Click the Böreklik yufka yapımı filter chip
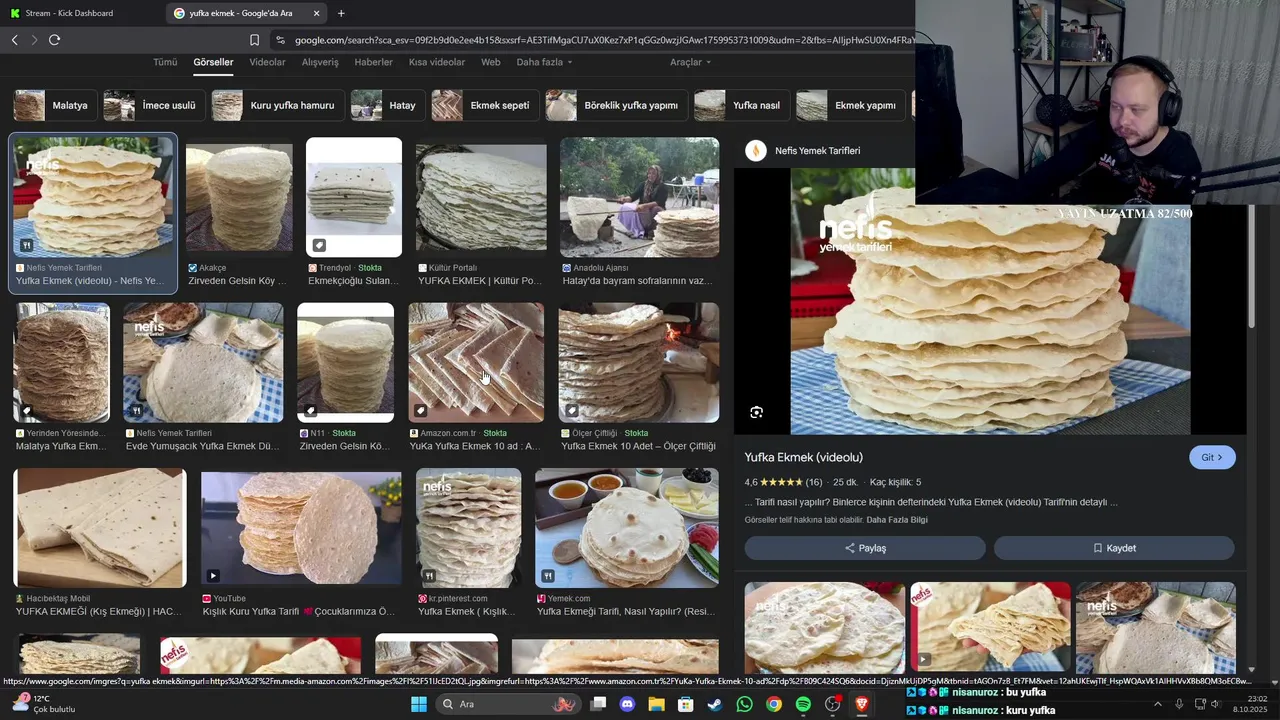Viewport: 1280px width, 720px height. [x=617, y=105]
